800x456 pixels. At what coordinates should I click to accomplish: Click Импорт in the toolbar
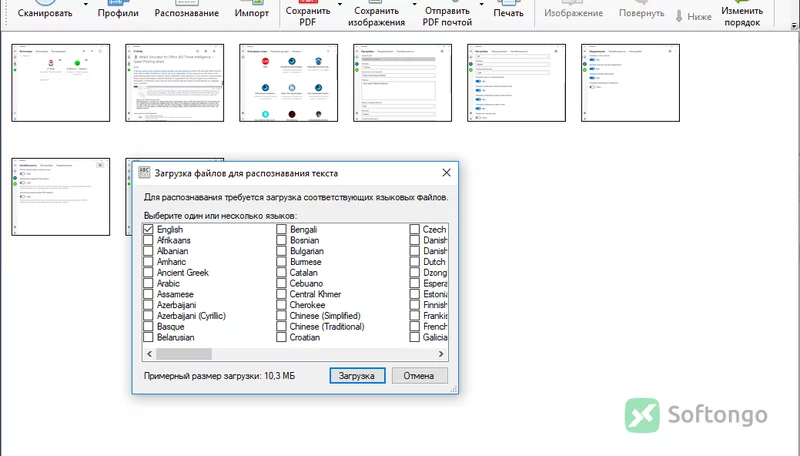(x=252, y=11)
